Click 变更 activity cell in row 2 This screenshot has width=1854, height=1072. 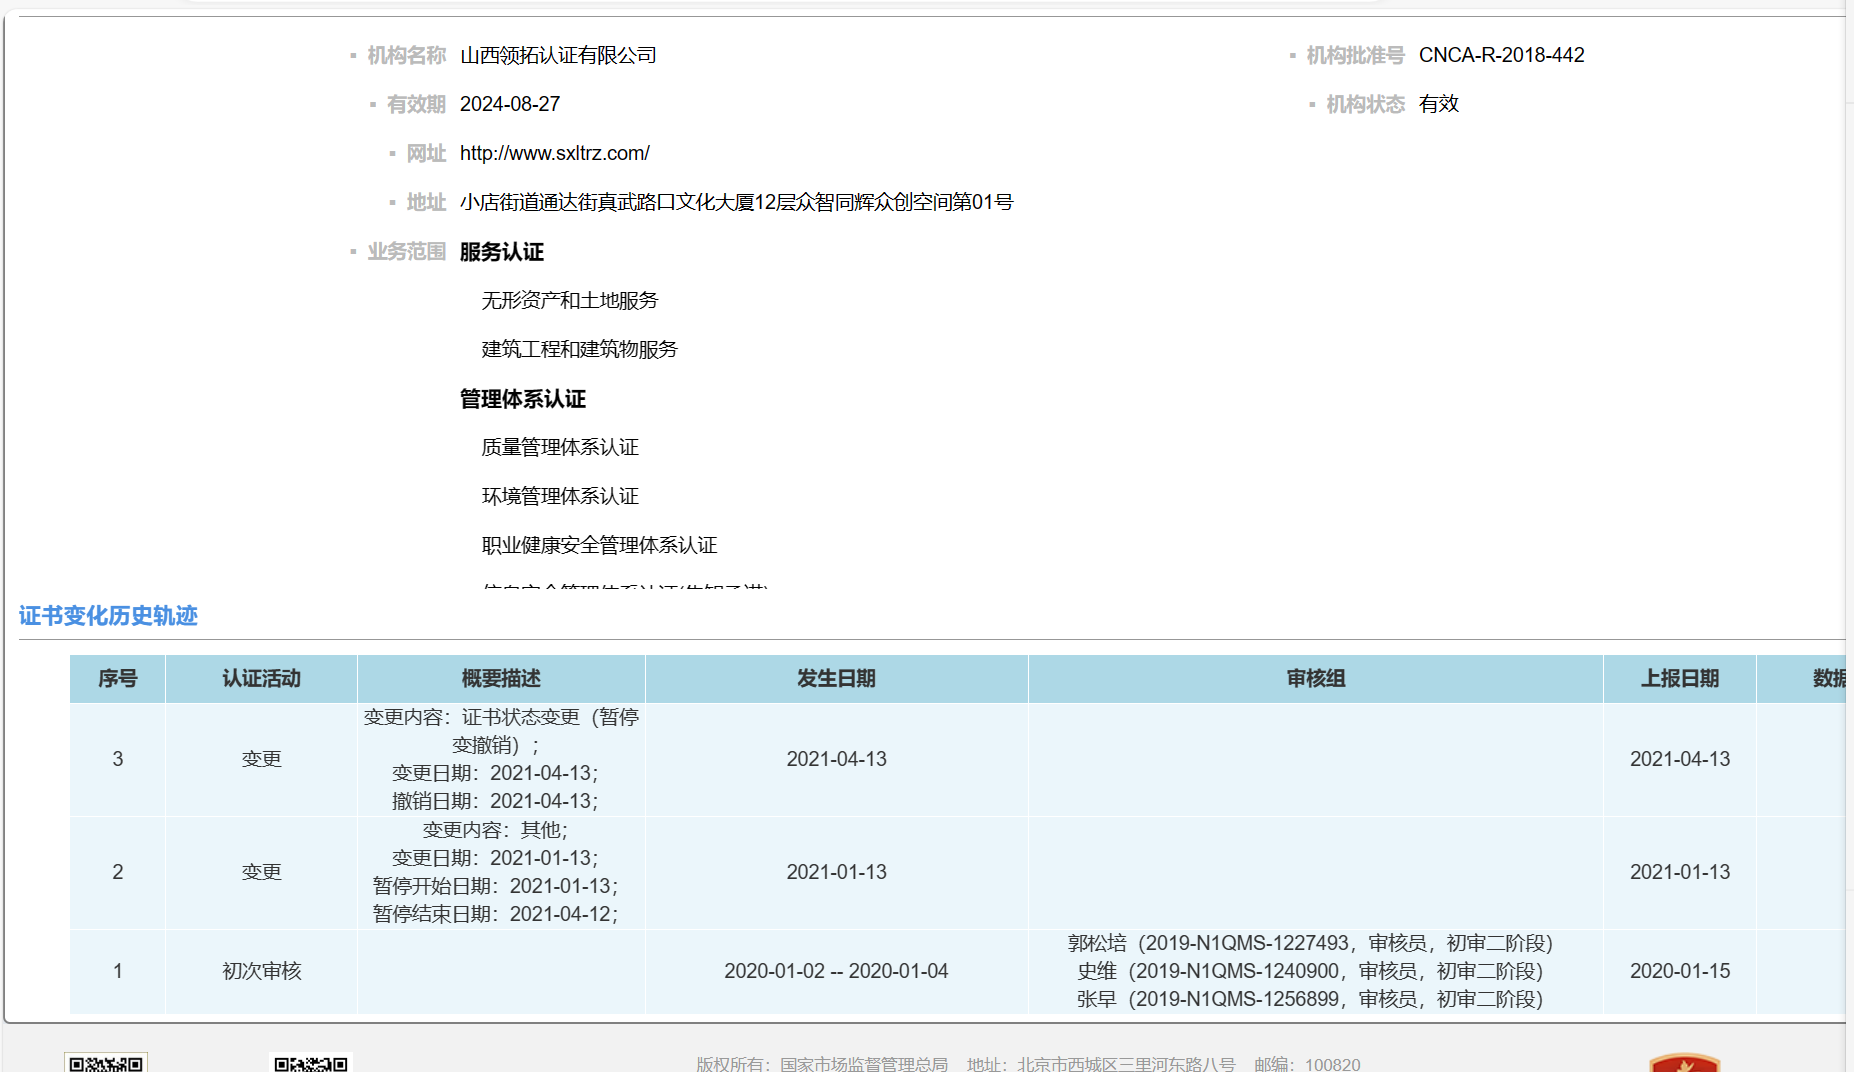click(261, 872)
